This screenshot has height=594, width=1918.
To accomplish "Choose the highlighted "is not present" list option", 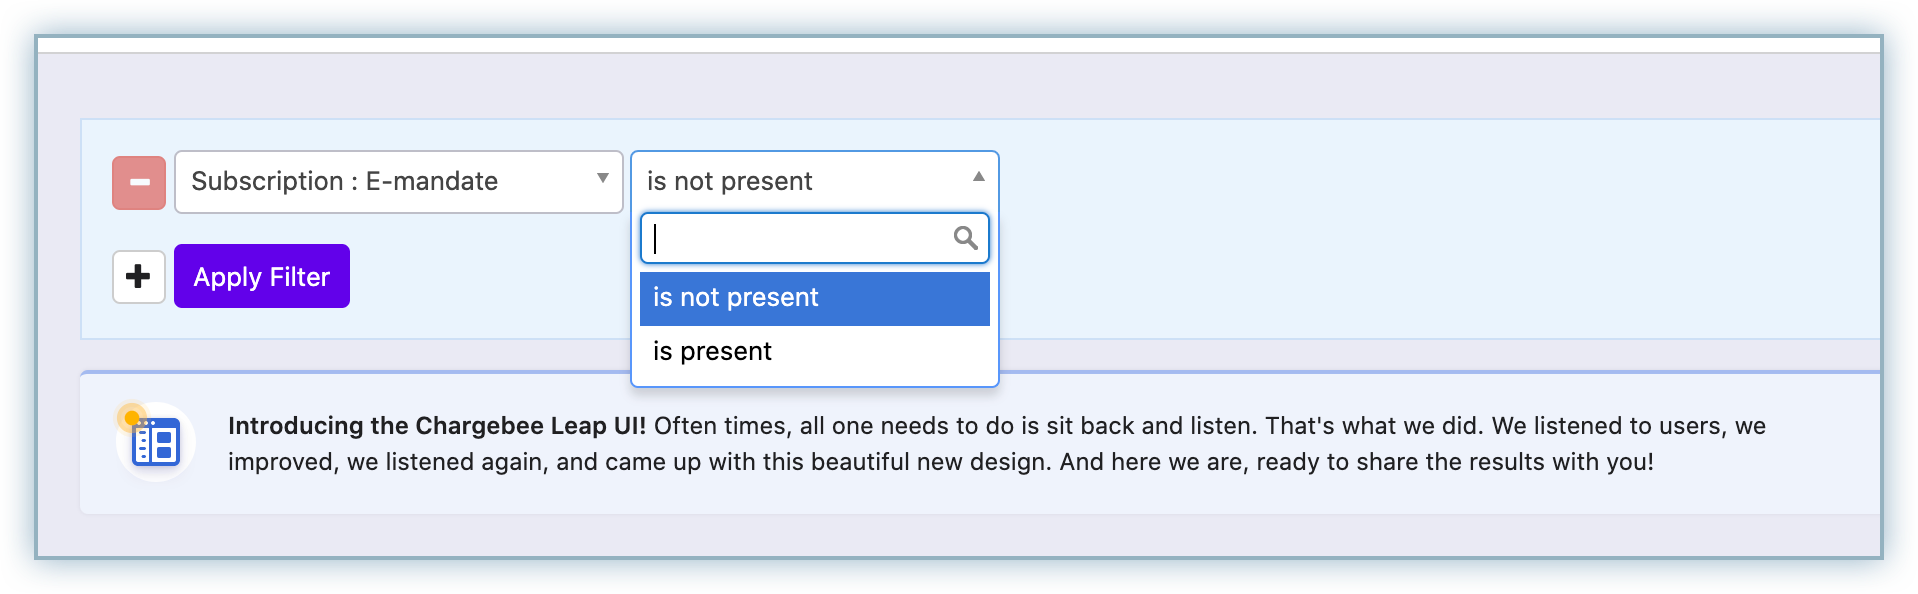I will pos(814,298).
